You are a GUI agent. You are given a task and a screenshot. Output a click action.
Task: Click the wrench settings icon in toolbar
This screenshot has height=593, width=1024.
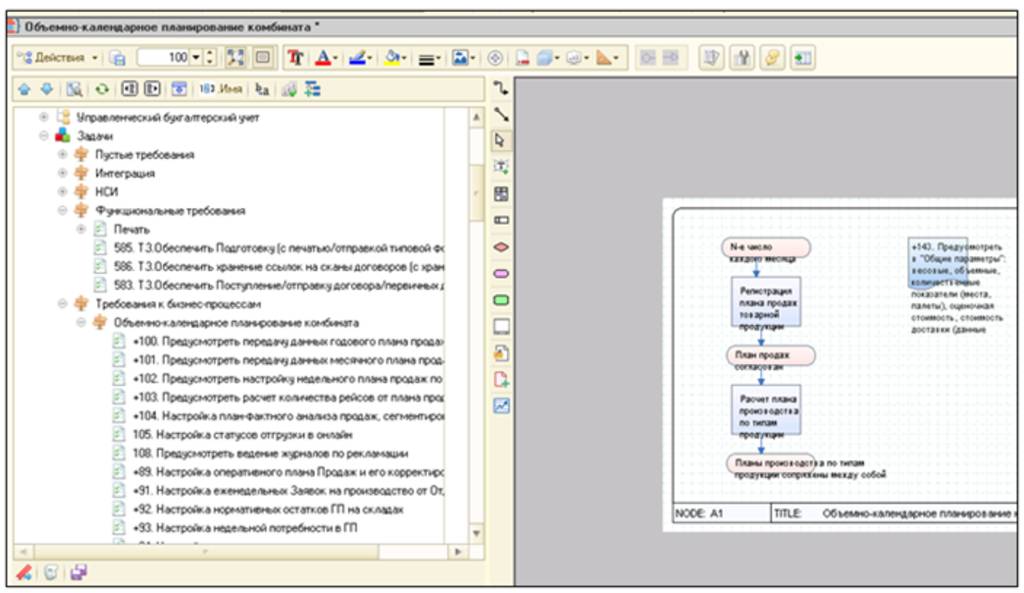tap(742, 58)
